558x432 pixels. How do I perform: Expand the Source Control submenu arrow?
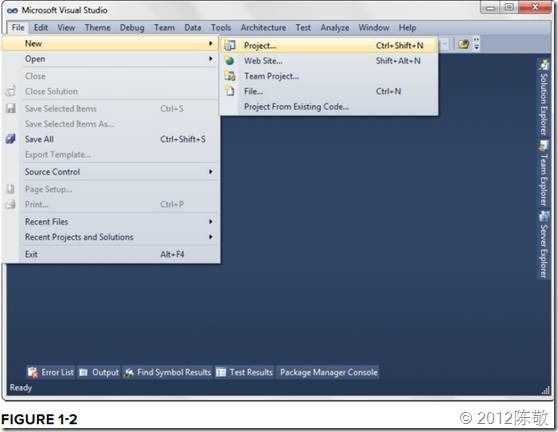point(211,172)
